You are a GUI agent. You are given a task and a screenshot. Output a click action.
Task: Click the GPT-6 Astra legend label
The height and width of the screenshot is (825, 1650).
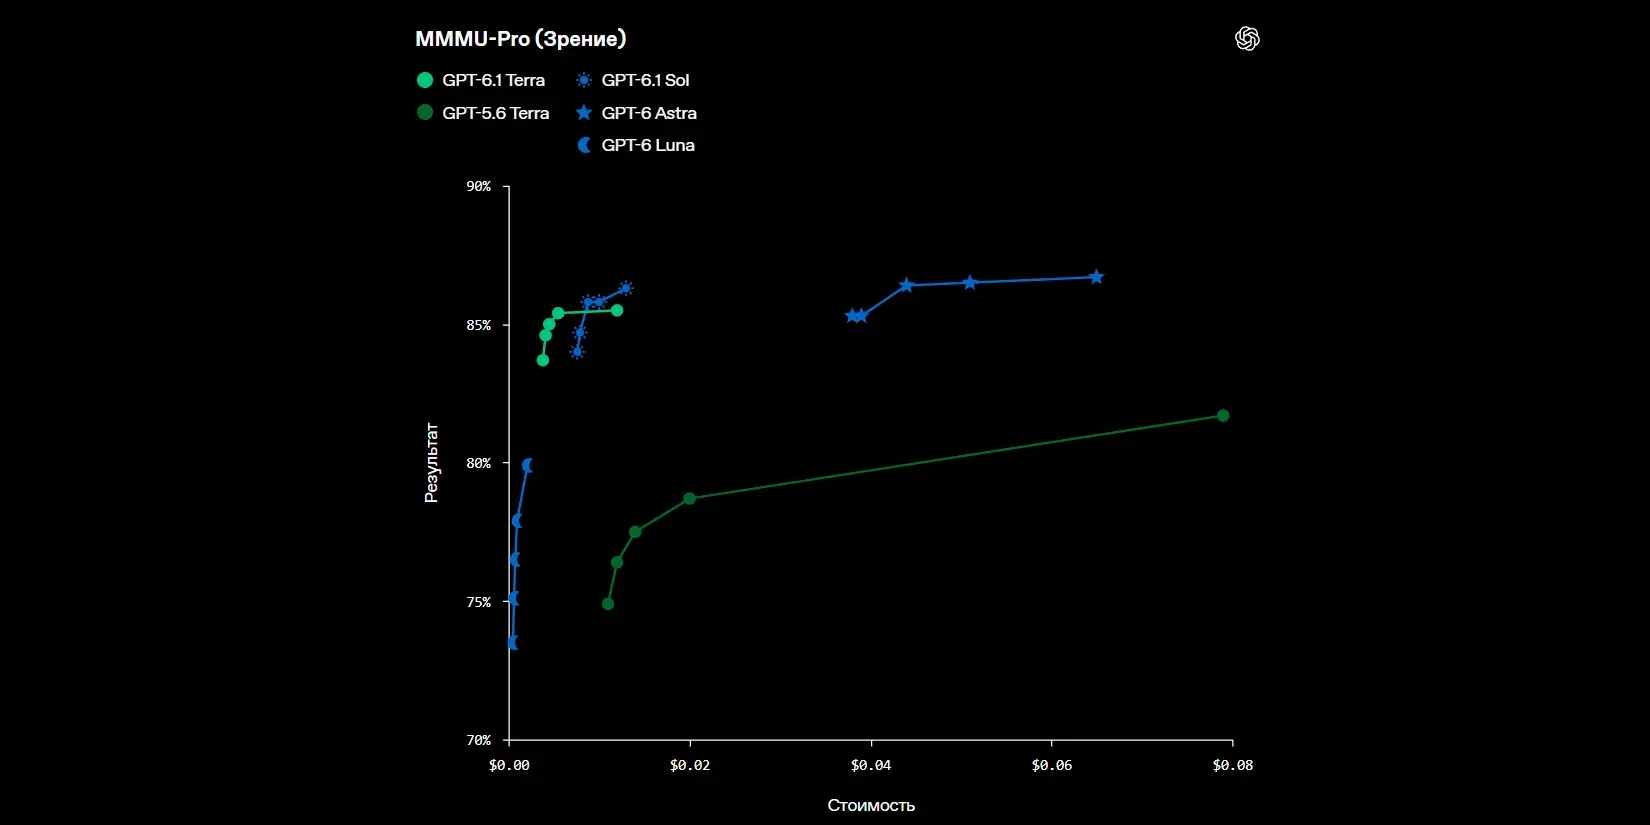pos(649,113)
